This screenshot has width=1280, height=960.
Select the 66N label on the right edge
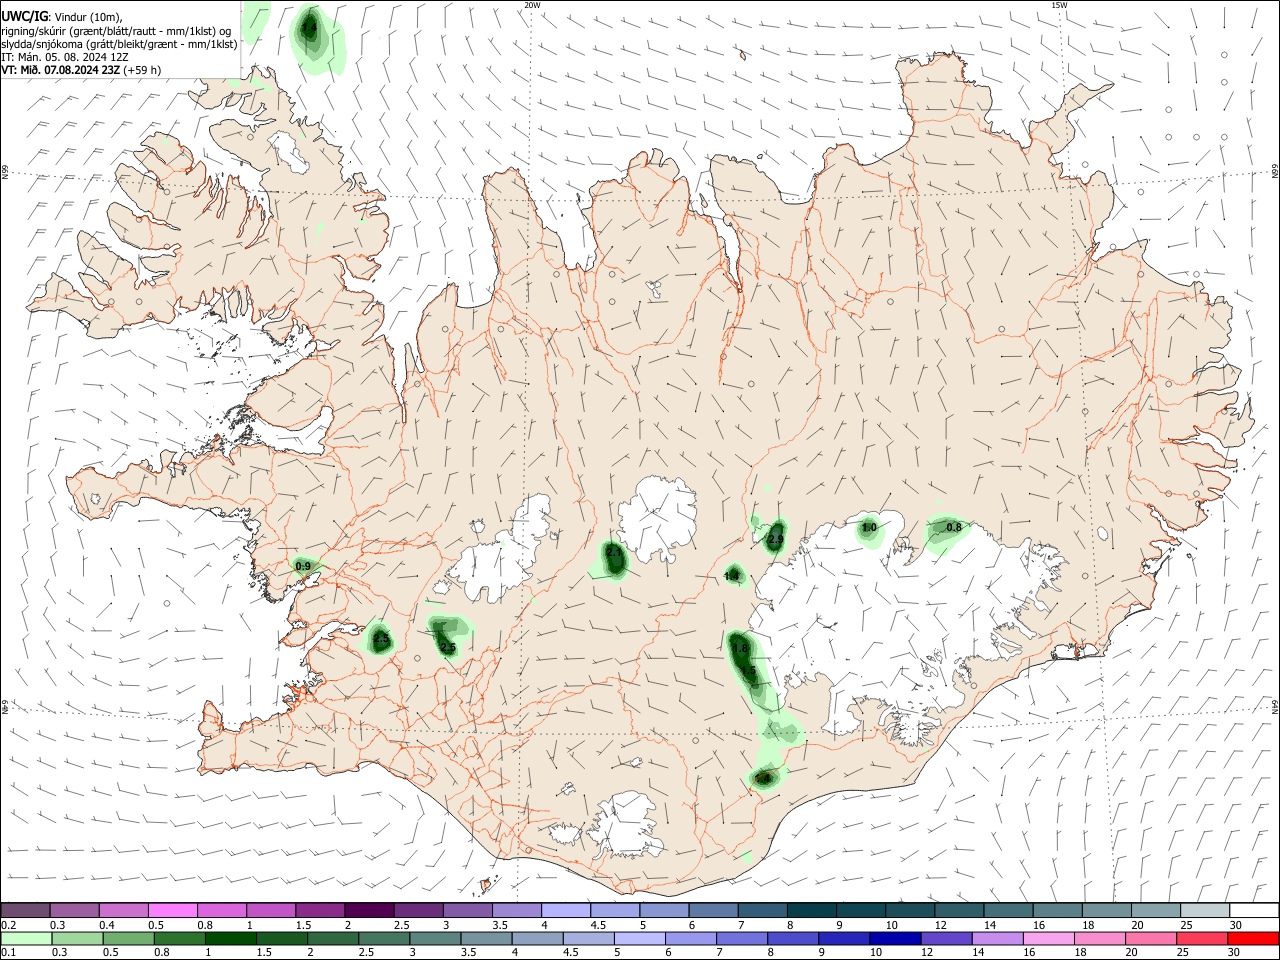click(x=1275, y=172)
